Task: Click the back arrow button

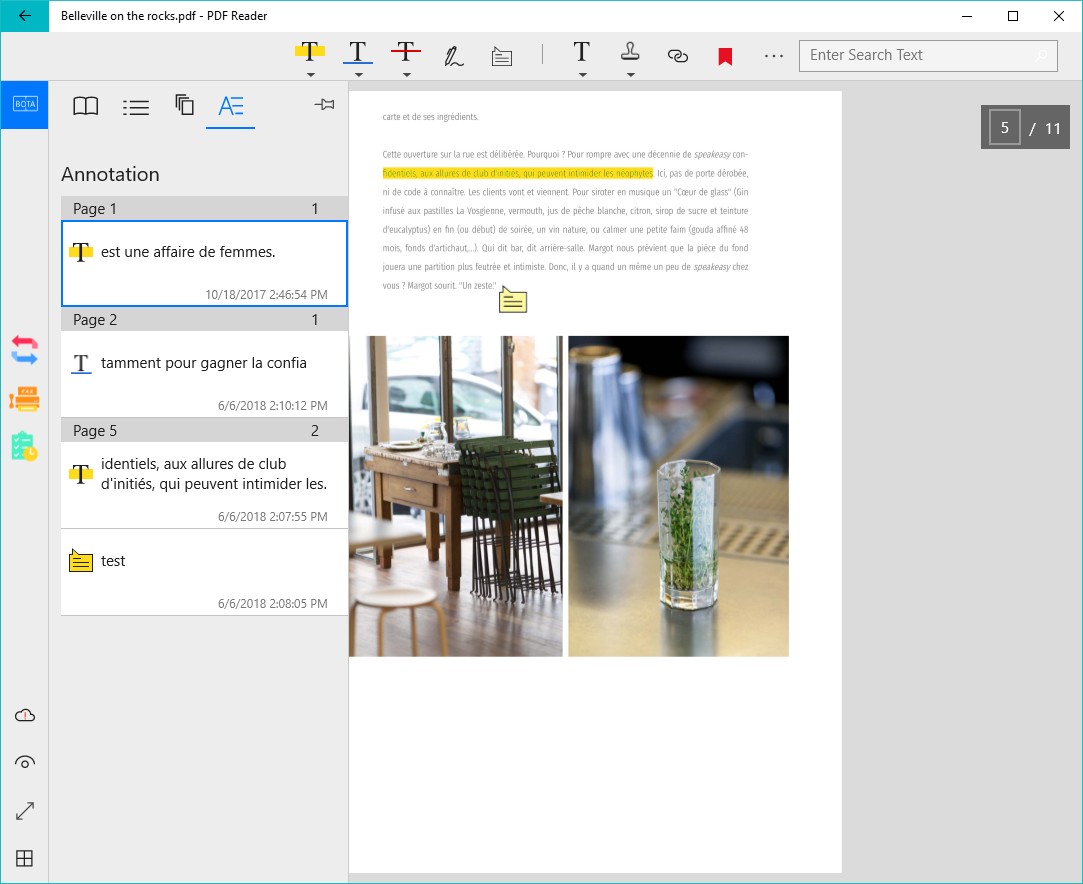Action: 25,16
